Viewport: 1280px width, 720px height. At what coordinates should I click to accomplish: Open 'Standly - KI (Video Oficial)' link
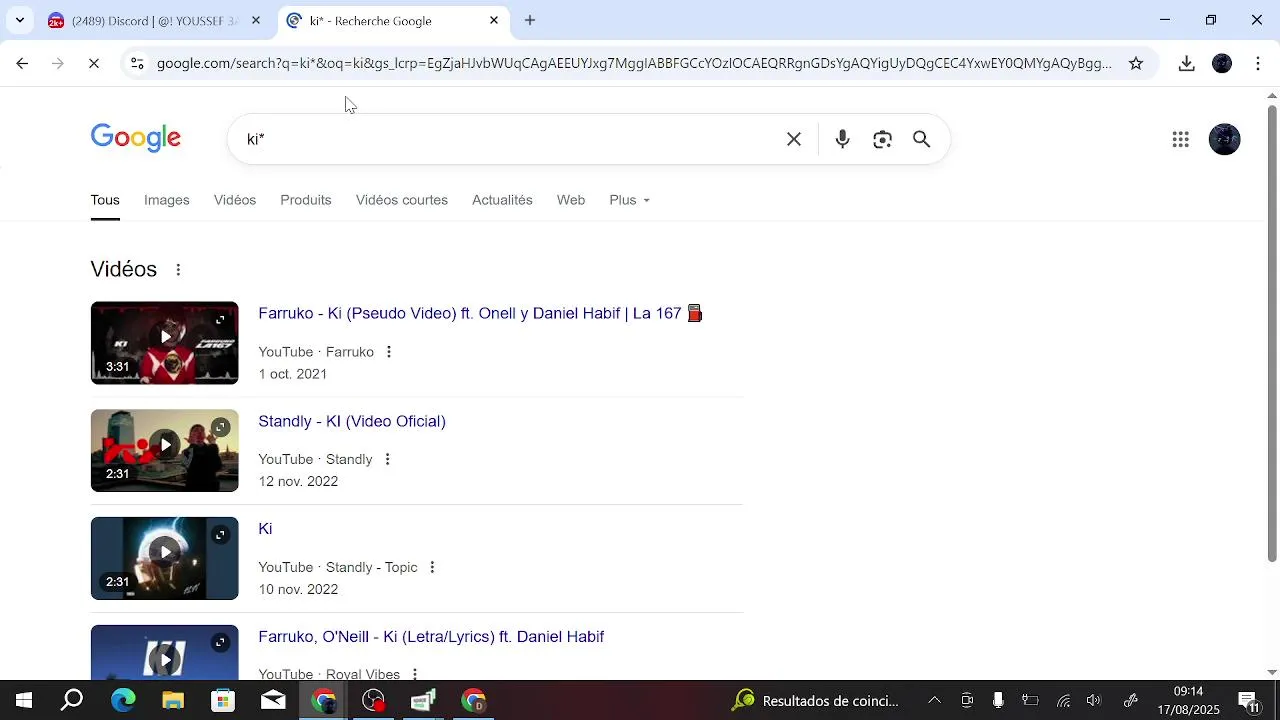click(x=352, y=421)
